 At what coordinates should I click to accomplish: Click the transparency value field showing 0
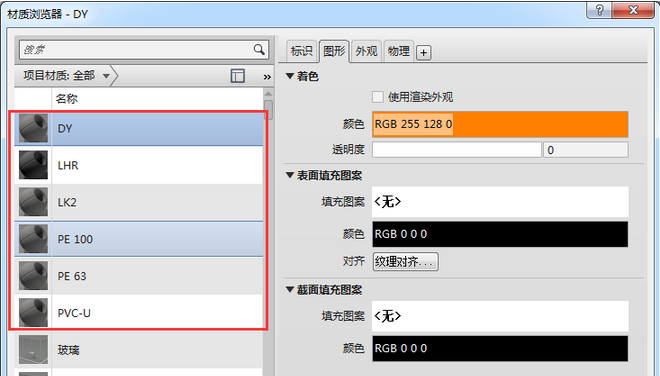pyautogui.click(x=586, y=150)
